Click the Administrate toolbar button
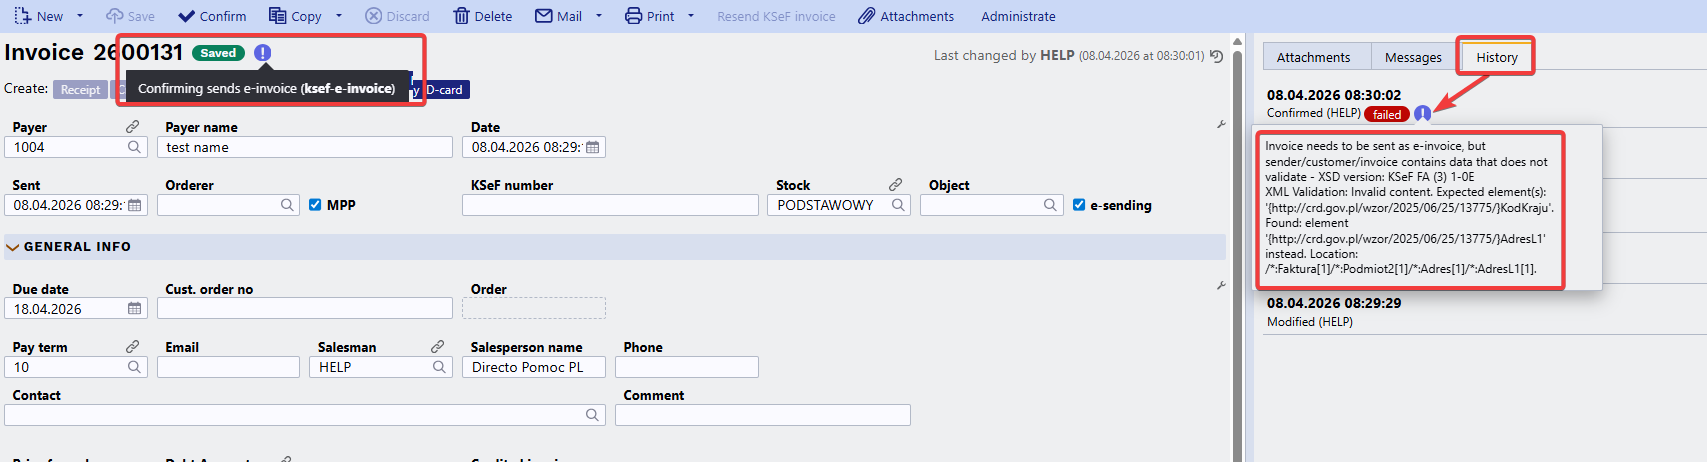This screenshot has height=462, width=1707. click(x=1018, y=16)
